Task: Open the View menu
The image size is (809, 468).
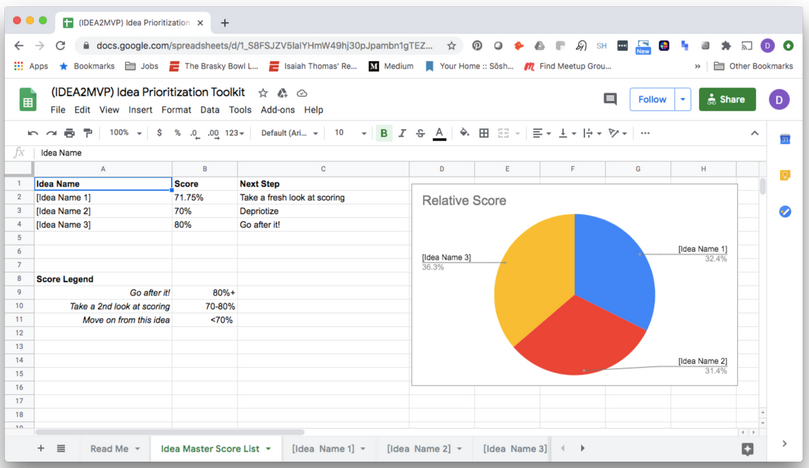Action: (x=109, y=110)
